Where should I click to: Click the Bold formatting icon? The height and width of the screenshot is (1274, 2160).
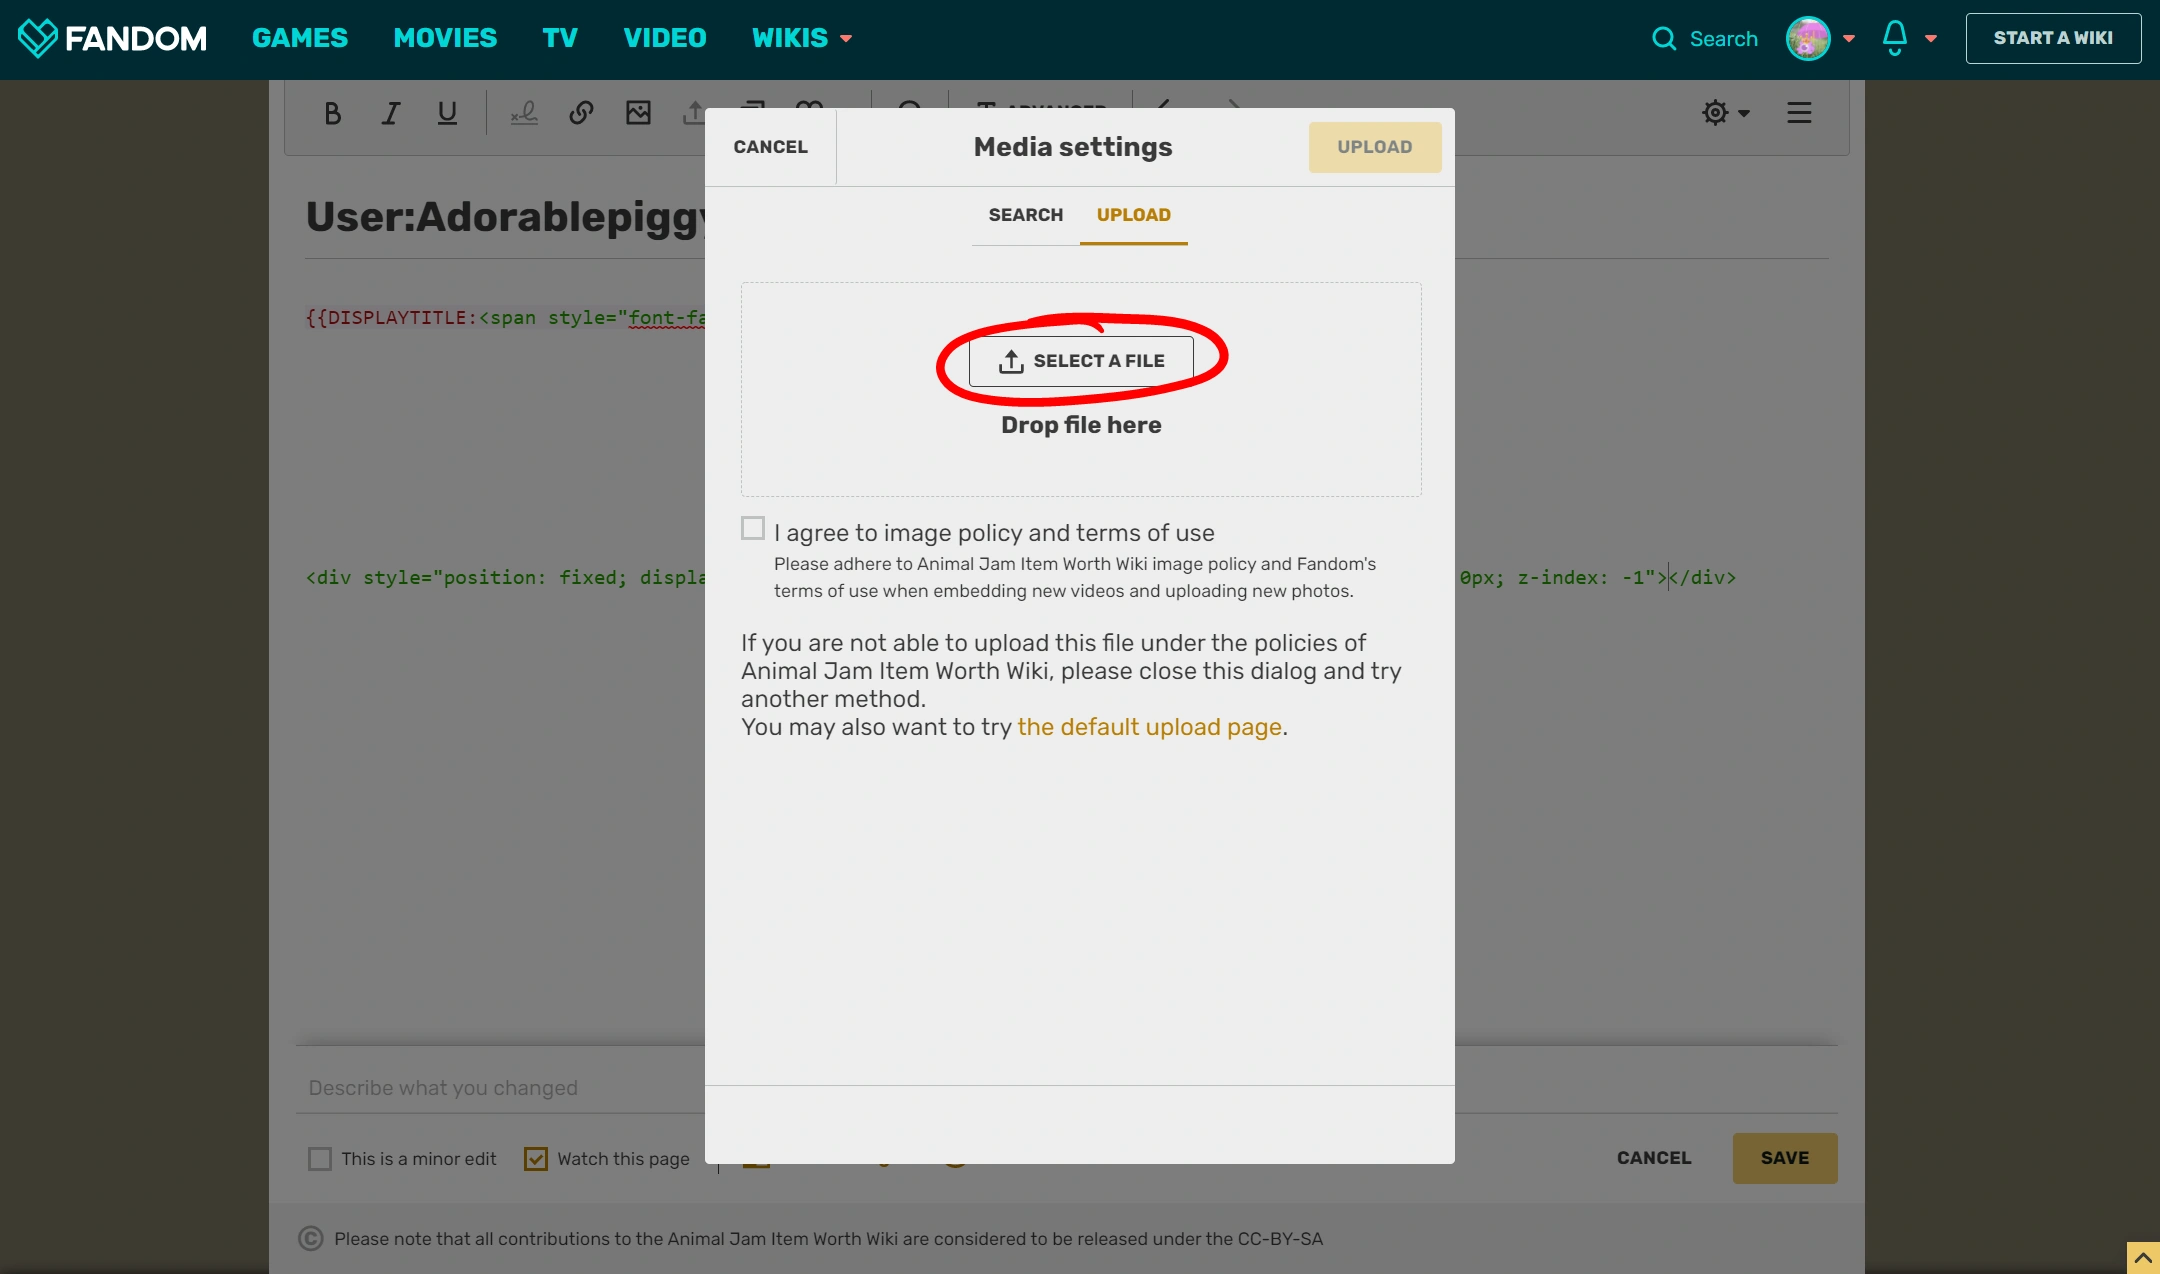click(x=333, y=113)
